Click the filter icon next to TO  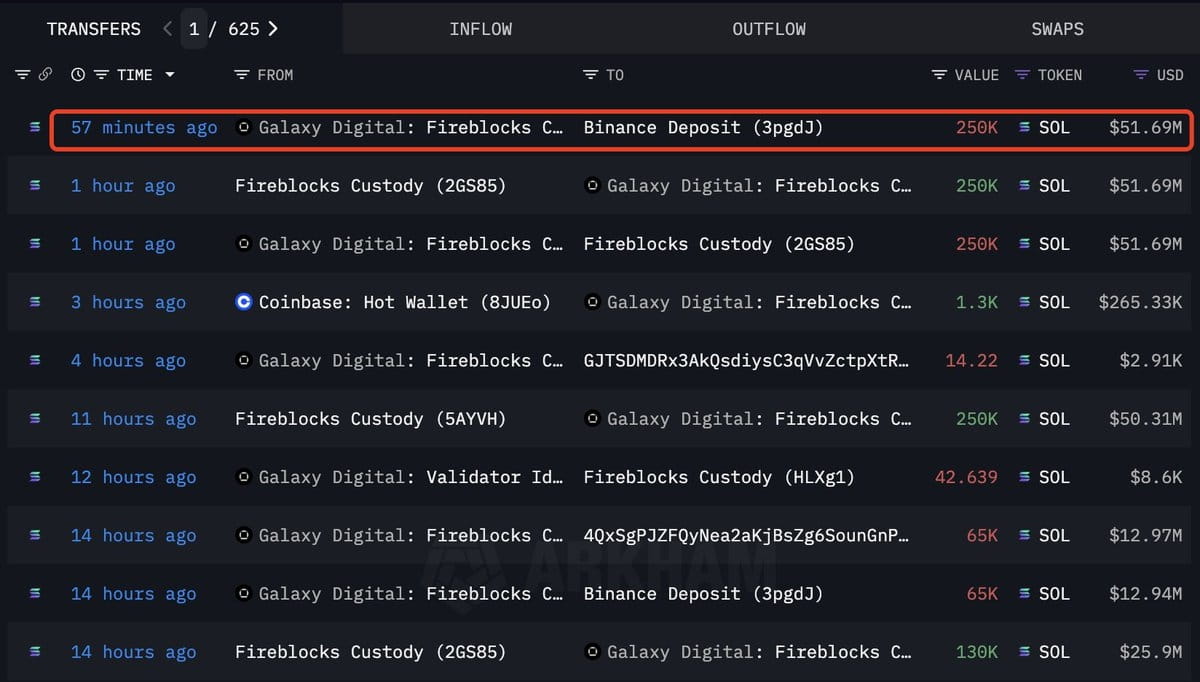tap(590, 75)
